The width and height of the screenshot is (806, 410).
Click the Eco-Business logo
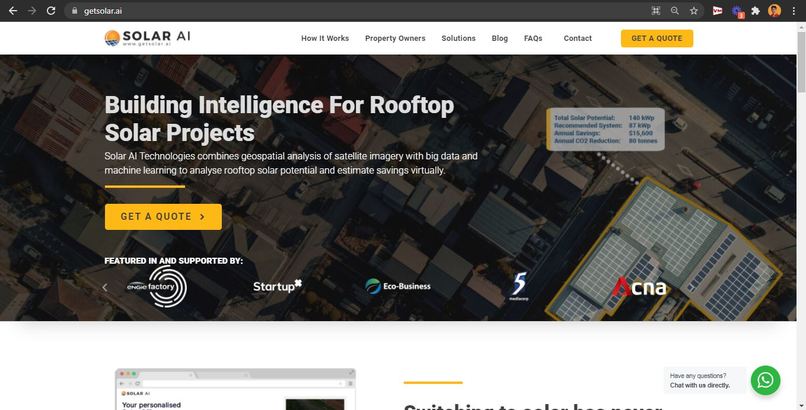click(x=398, y=286)
